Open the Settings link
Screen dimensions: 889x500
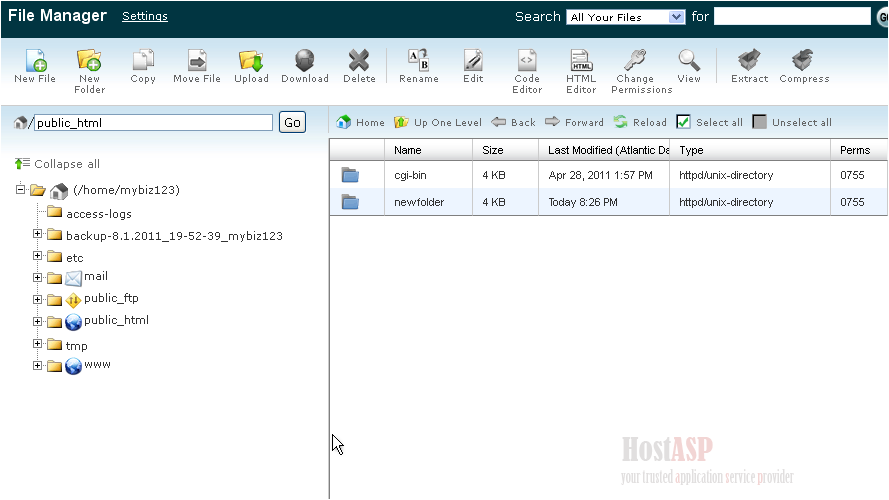pos(145,16)
